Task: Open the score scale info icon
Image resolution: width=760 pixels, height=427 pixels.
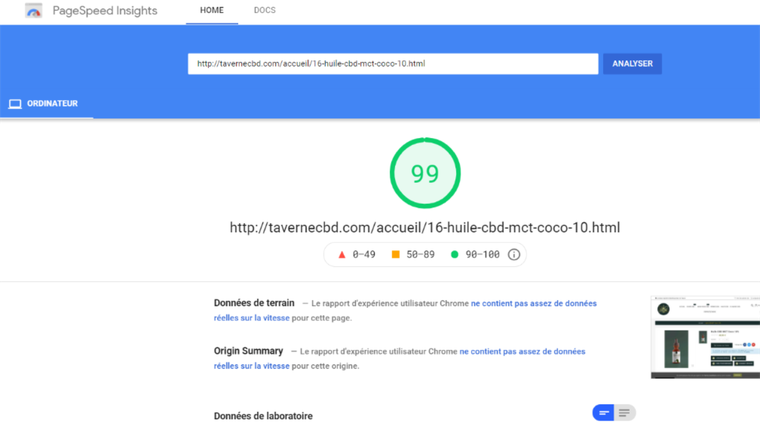Action: point(514,254)
